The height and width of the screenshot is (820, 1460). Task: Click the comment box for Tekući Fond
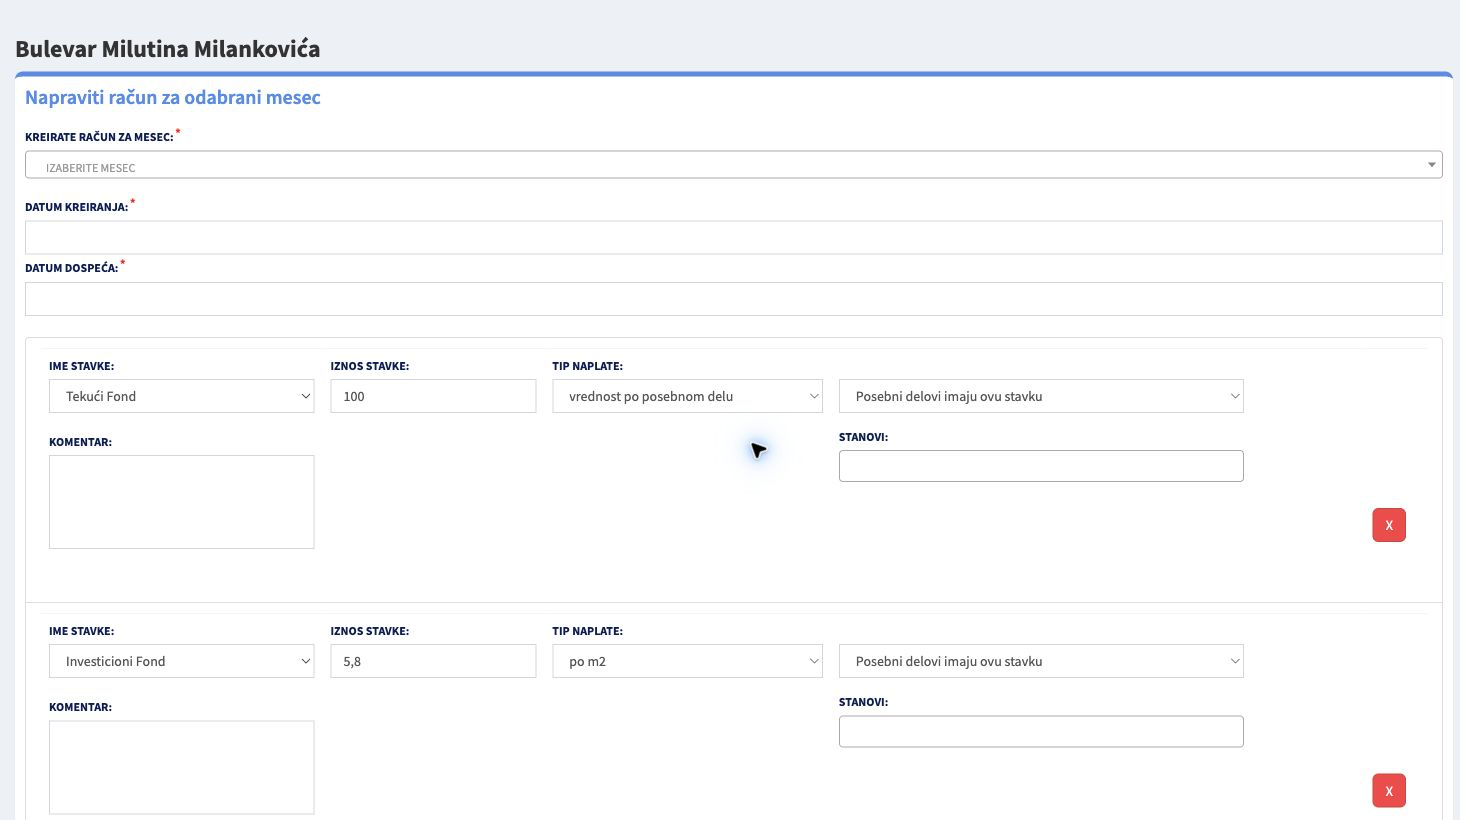point(181,502)
